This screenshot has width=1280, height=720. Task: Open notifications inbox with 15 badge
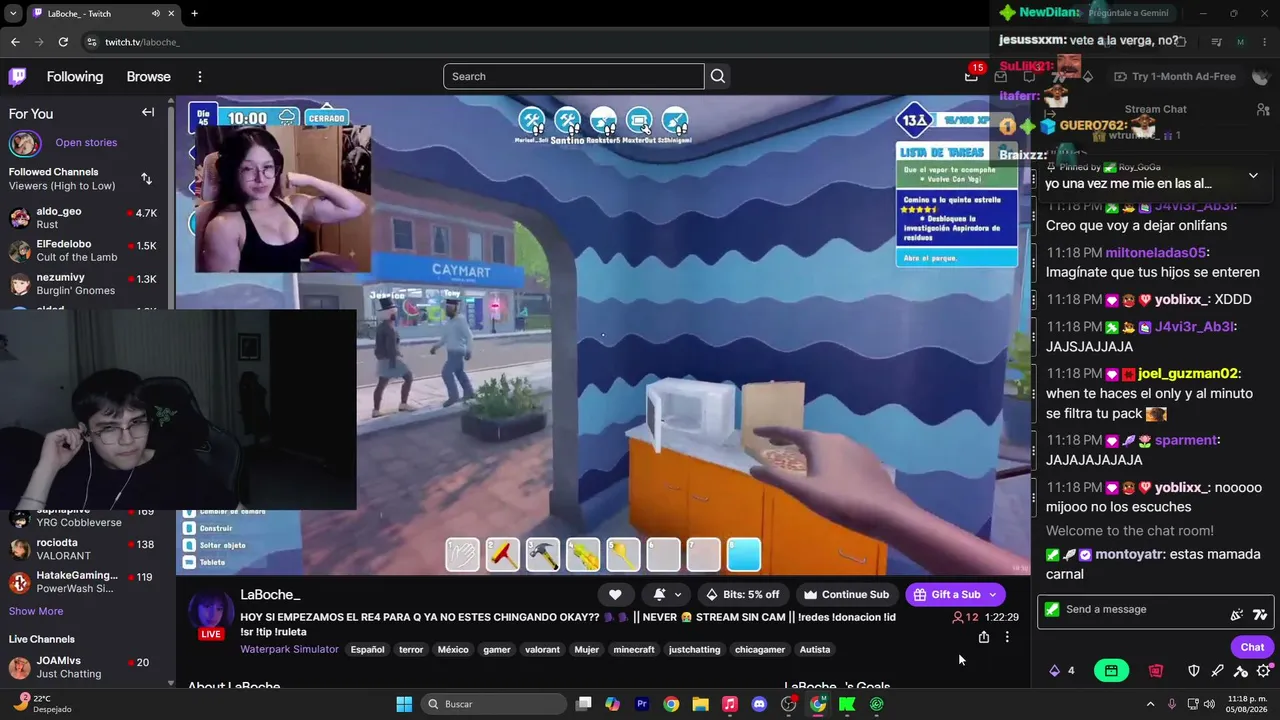[971, 76]
